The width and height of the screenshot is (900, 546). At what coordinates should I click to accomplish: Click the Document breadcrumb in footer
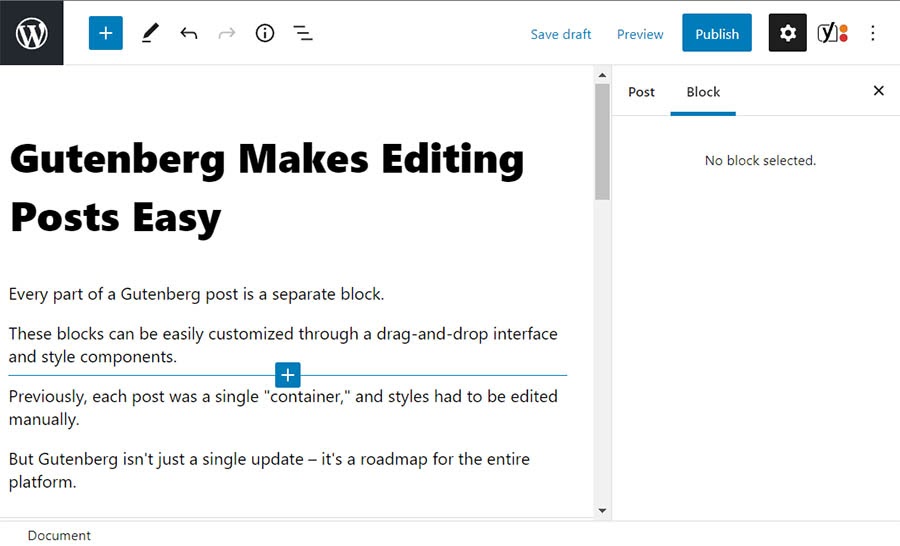pos(59,535)
